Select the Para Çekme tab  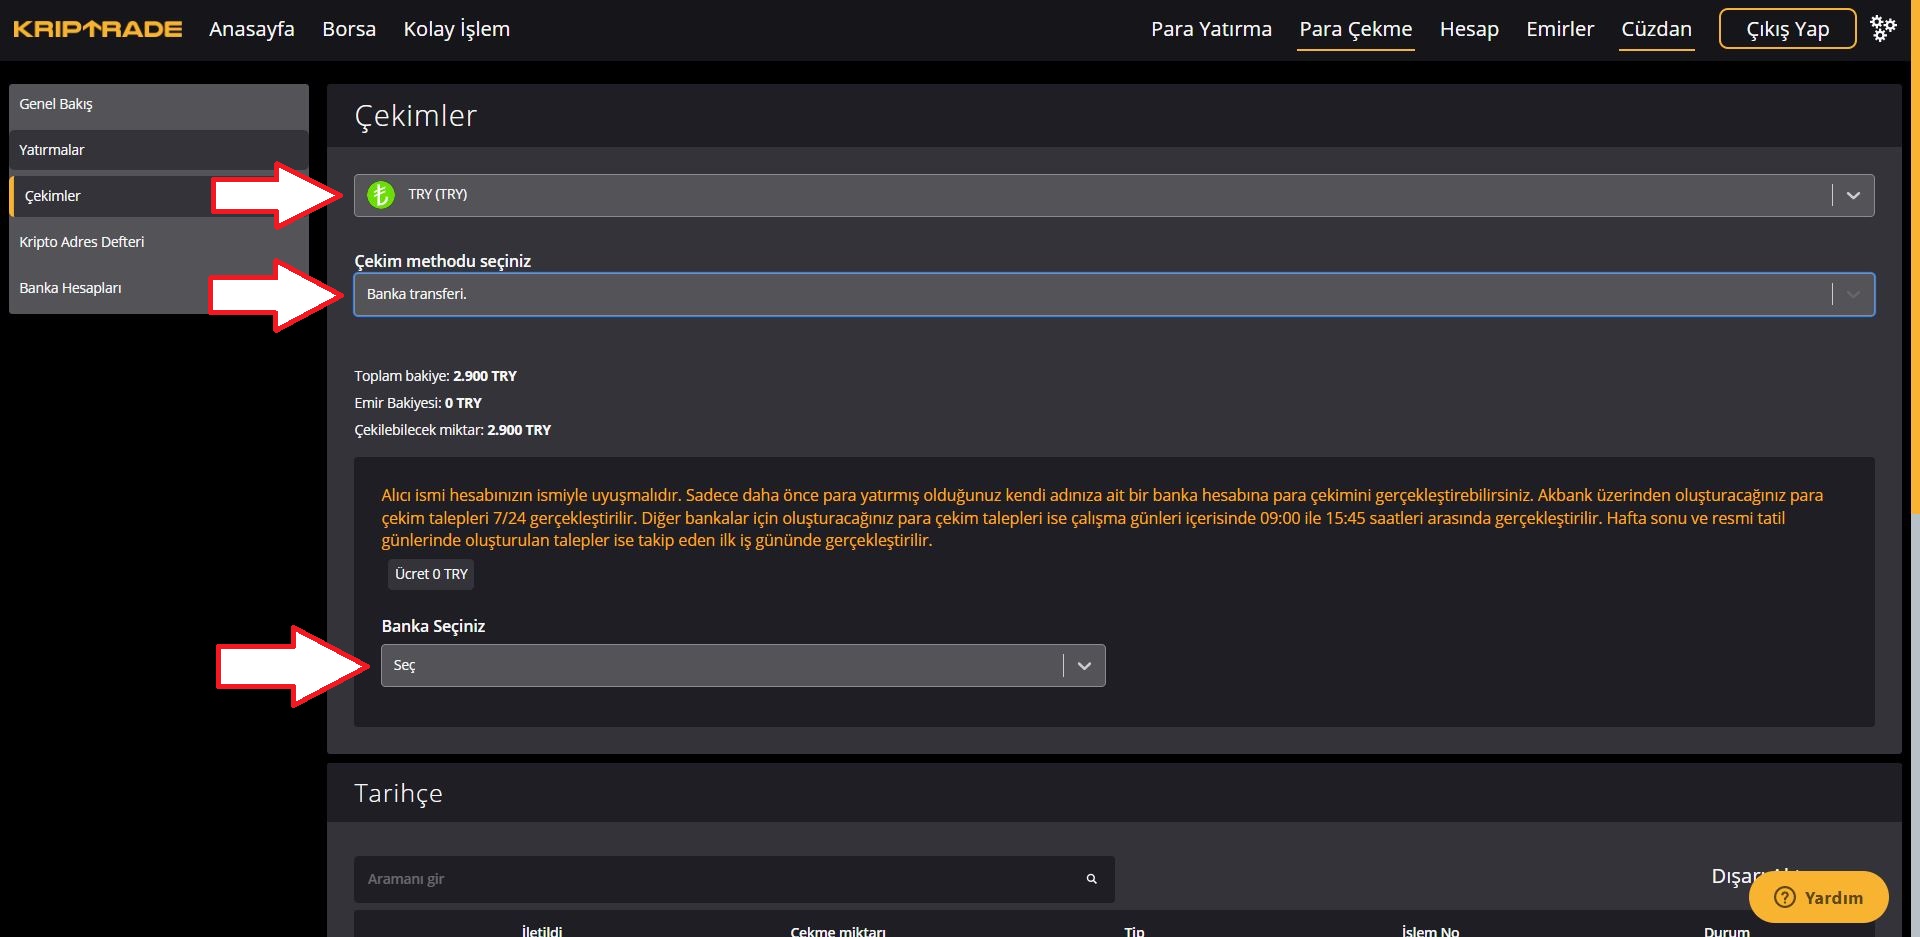(1355, 29)
